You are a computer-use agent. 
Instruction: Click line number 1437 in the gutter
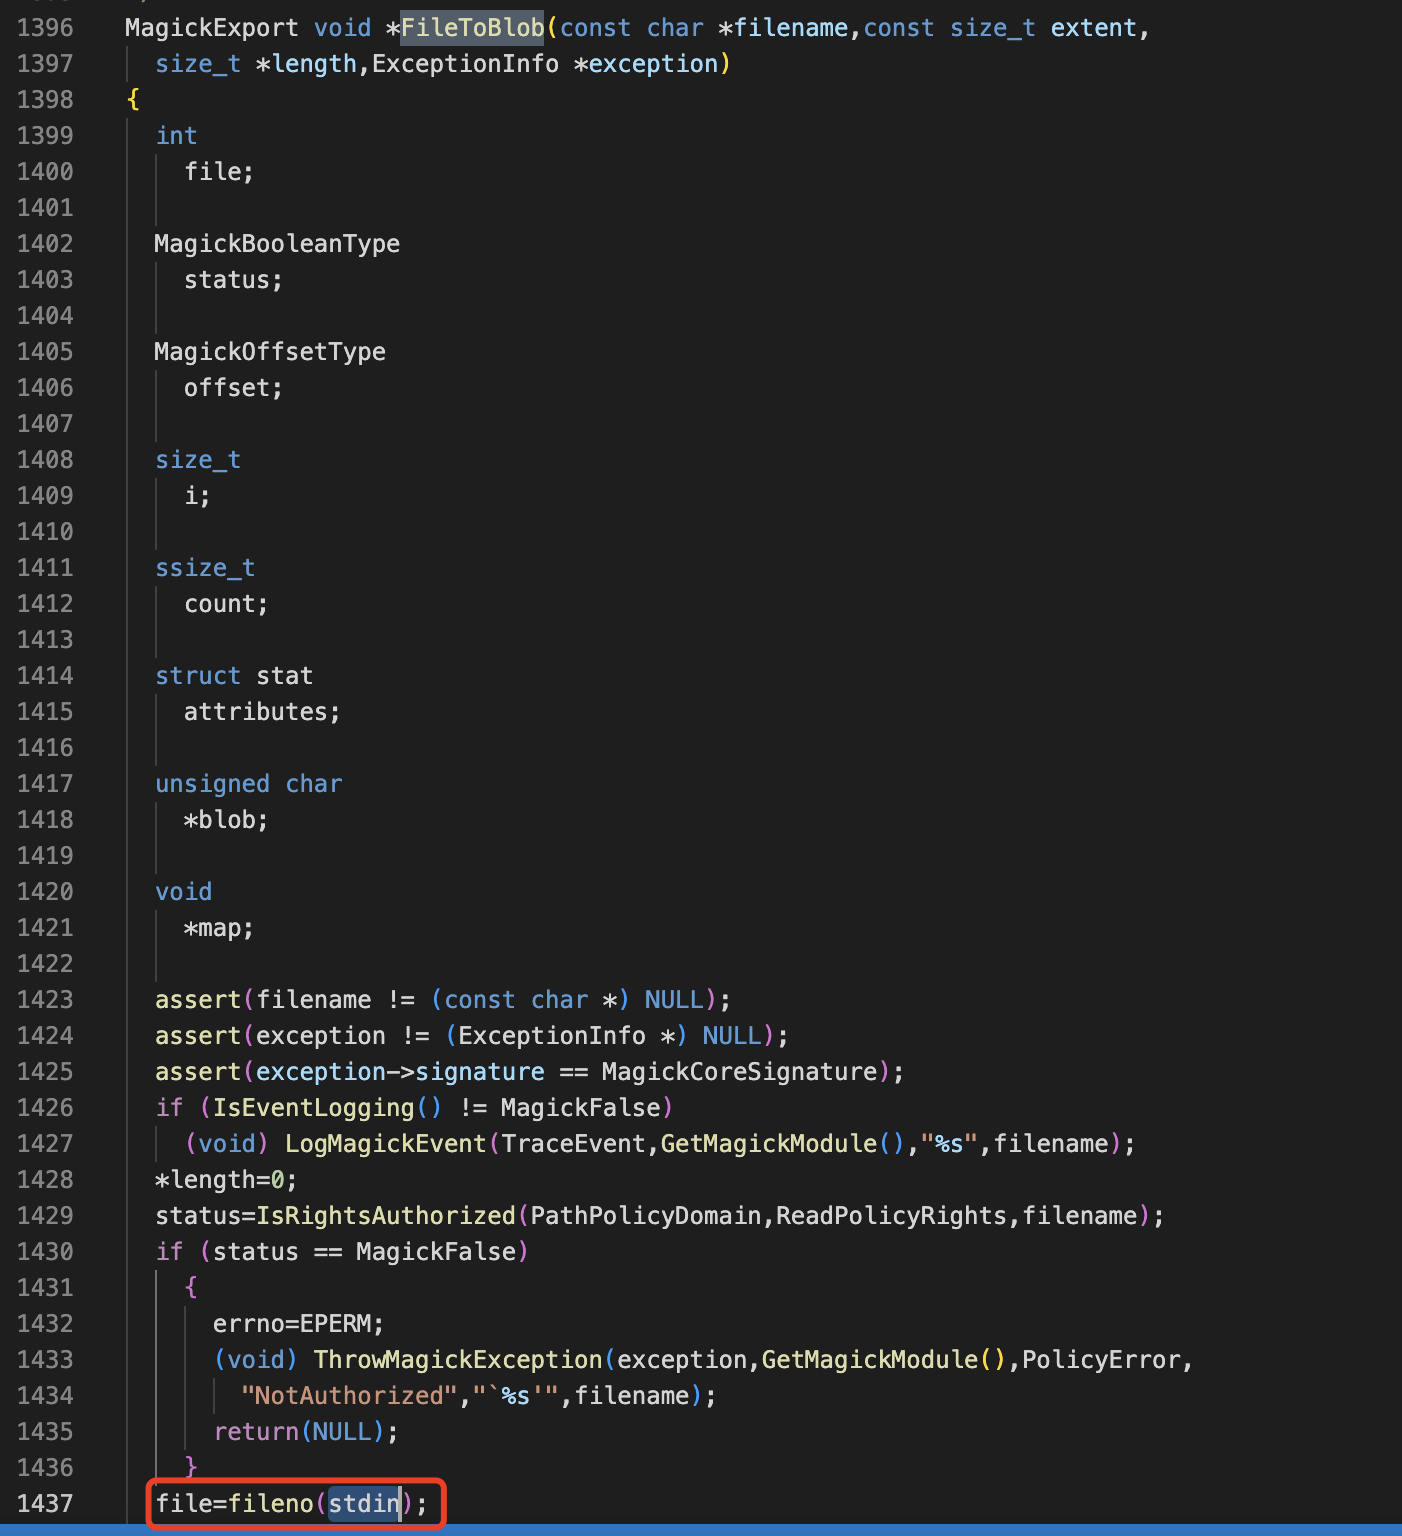[x=45, y=1503]
